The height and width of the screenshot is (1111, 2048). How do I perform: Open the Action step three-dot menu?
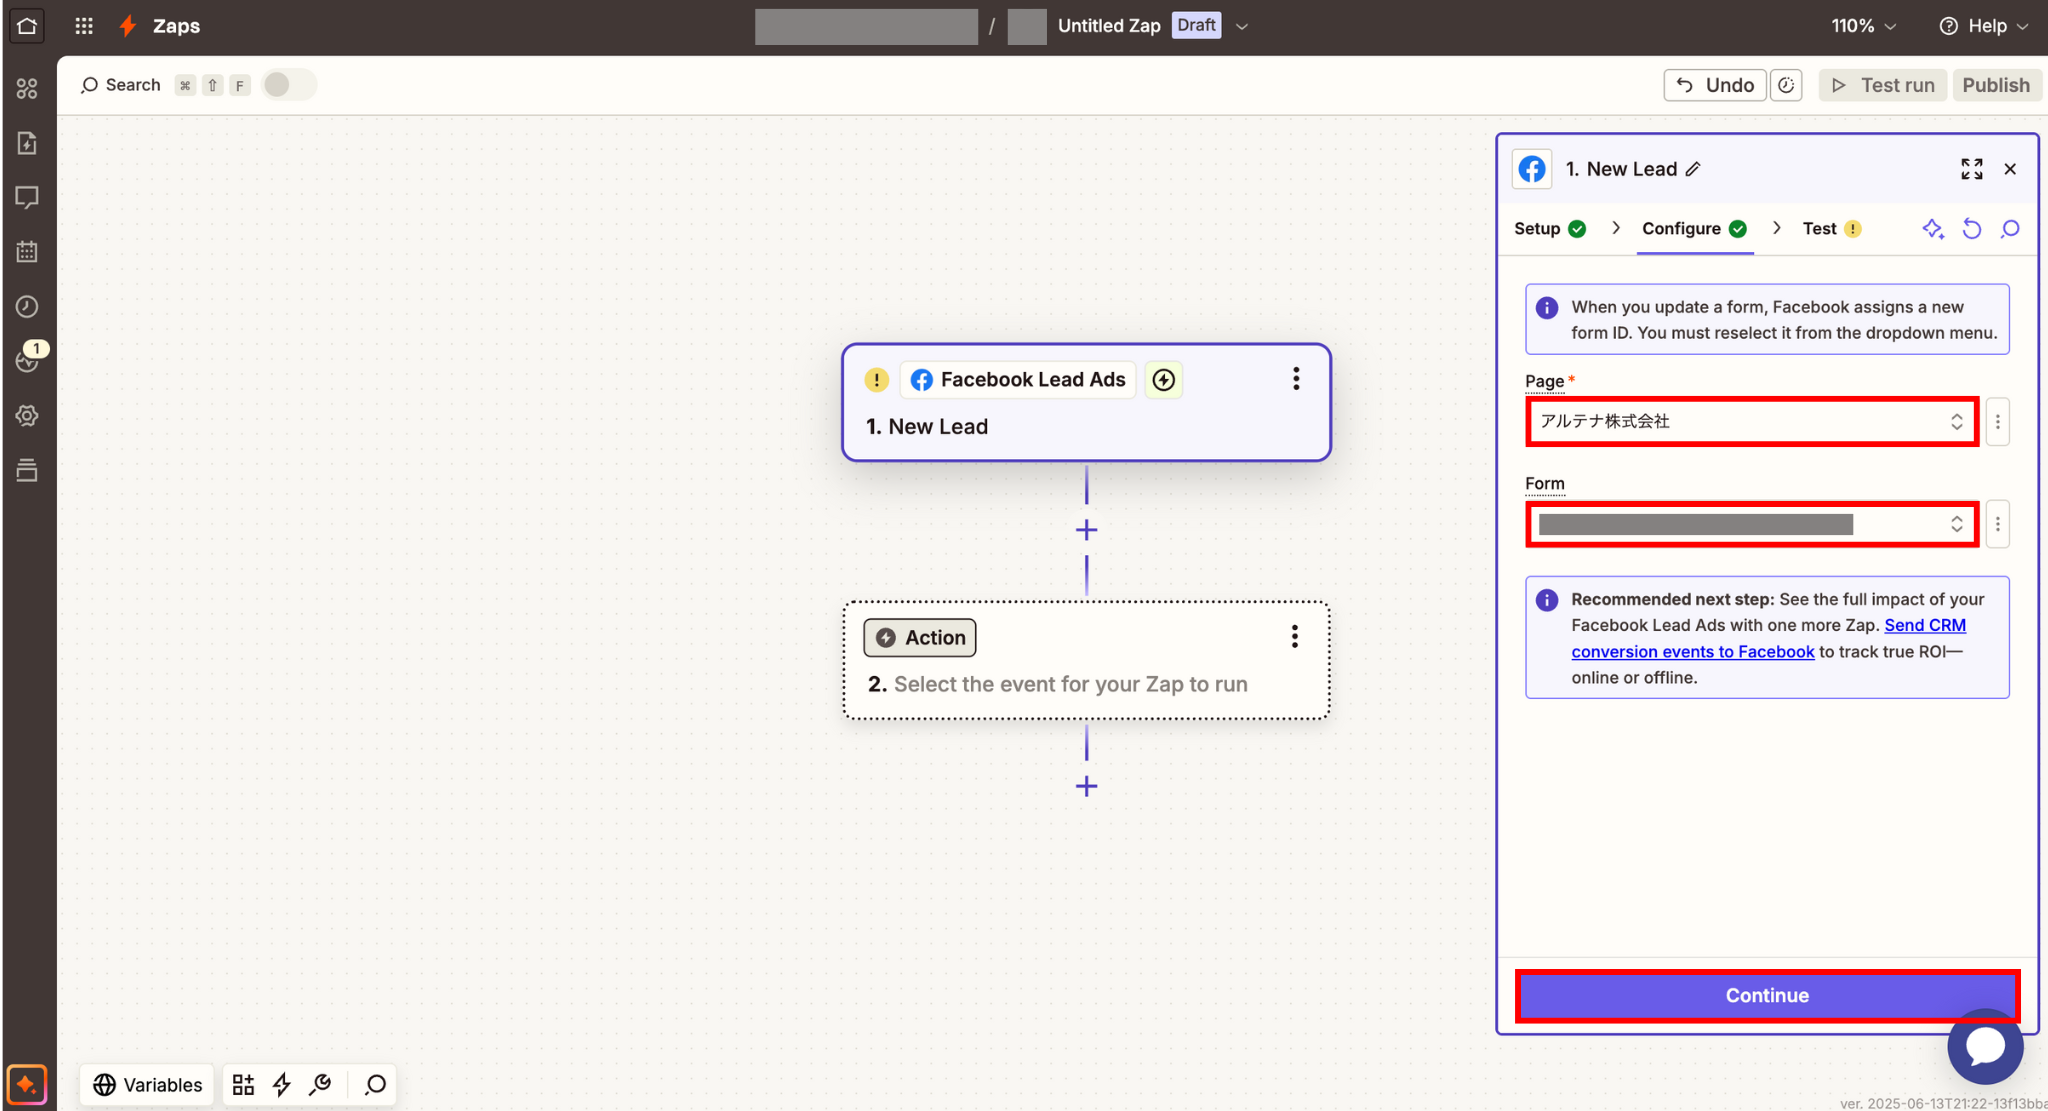coord(1294,637)
